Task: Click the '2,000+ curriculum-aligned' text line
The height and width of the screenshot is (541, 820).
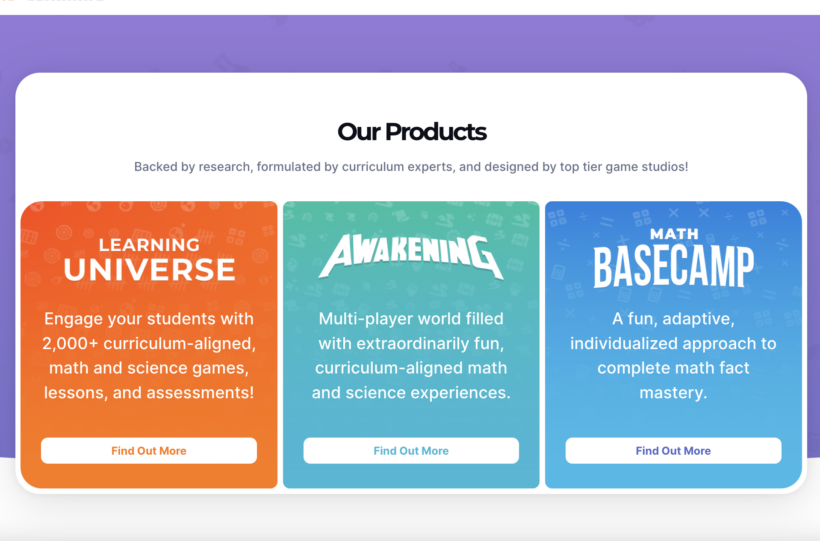Action: pos(149,344)
